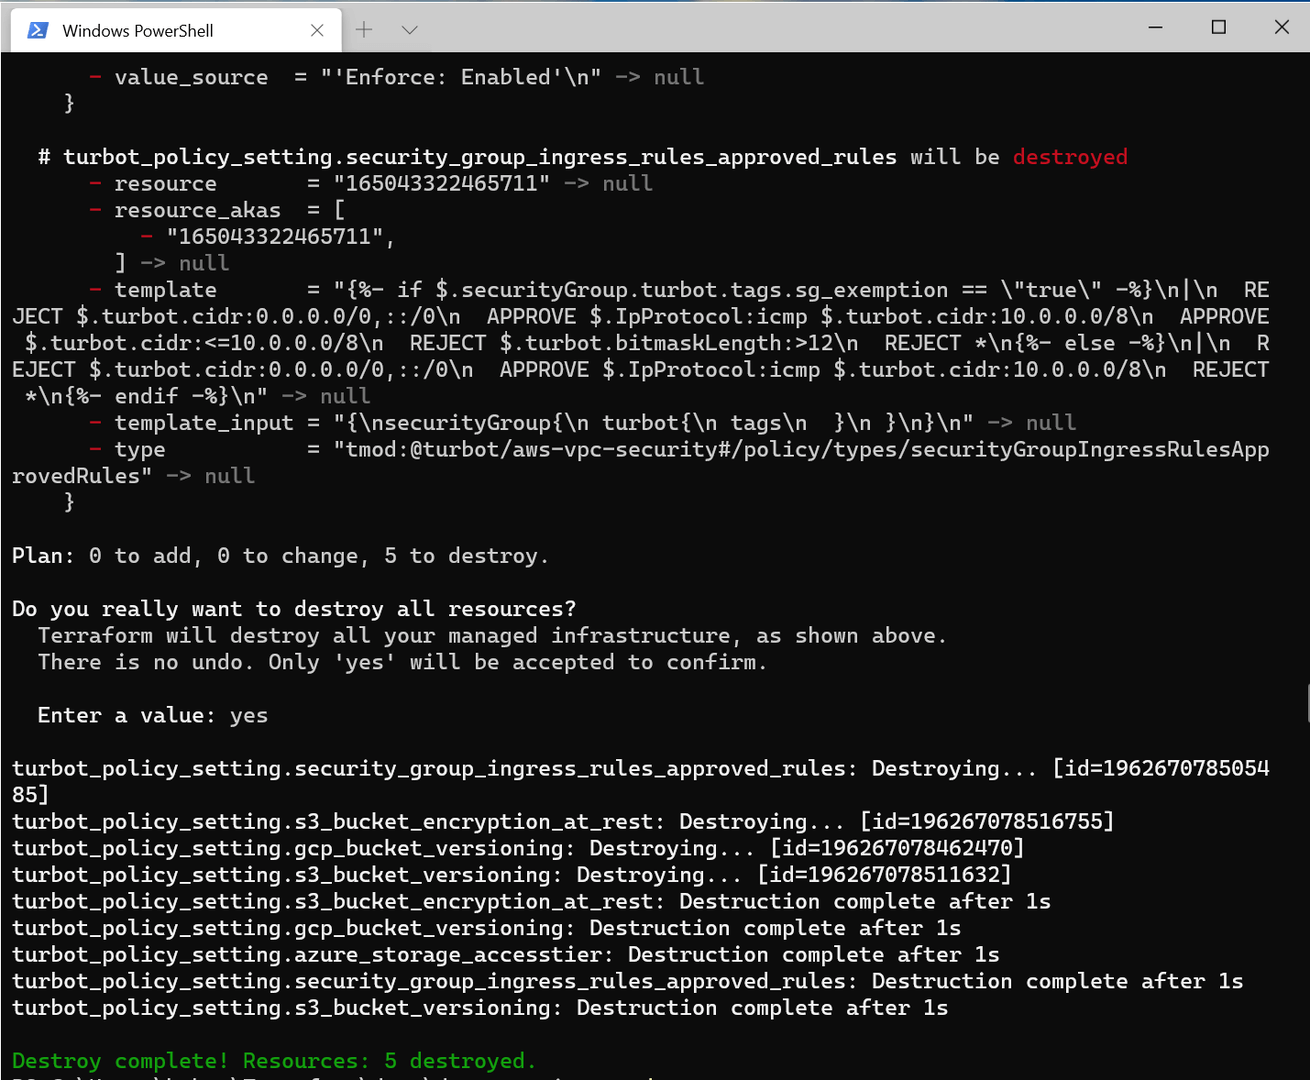Image resolution: width=1310 pixels, height=1080 pixels.
Task: Select the Windows PowerShell tab
Action: tap(176, 30)
